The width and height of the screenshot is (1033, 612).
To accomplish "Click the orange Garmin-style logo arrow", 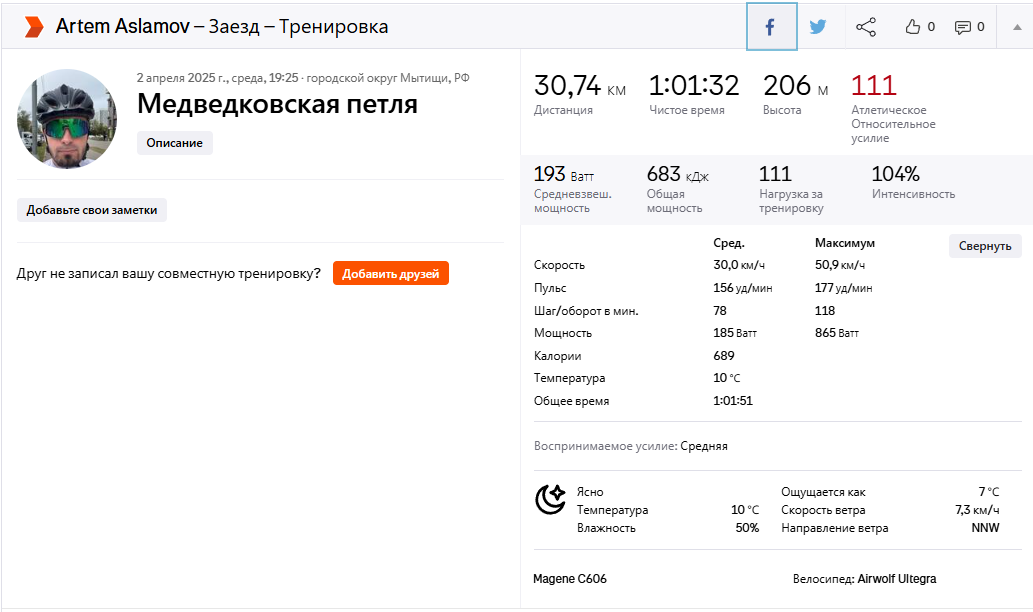I will click(33, 27).
